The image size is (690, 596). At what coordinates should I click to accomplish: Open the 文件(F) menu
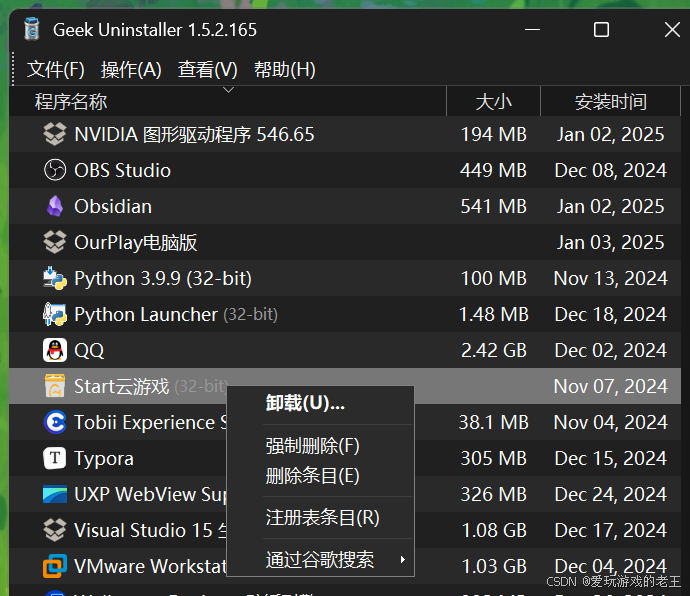[x=55, y=70]
